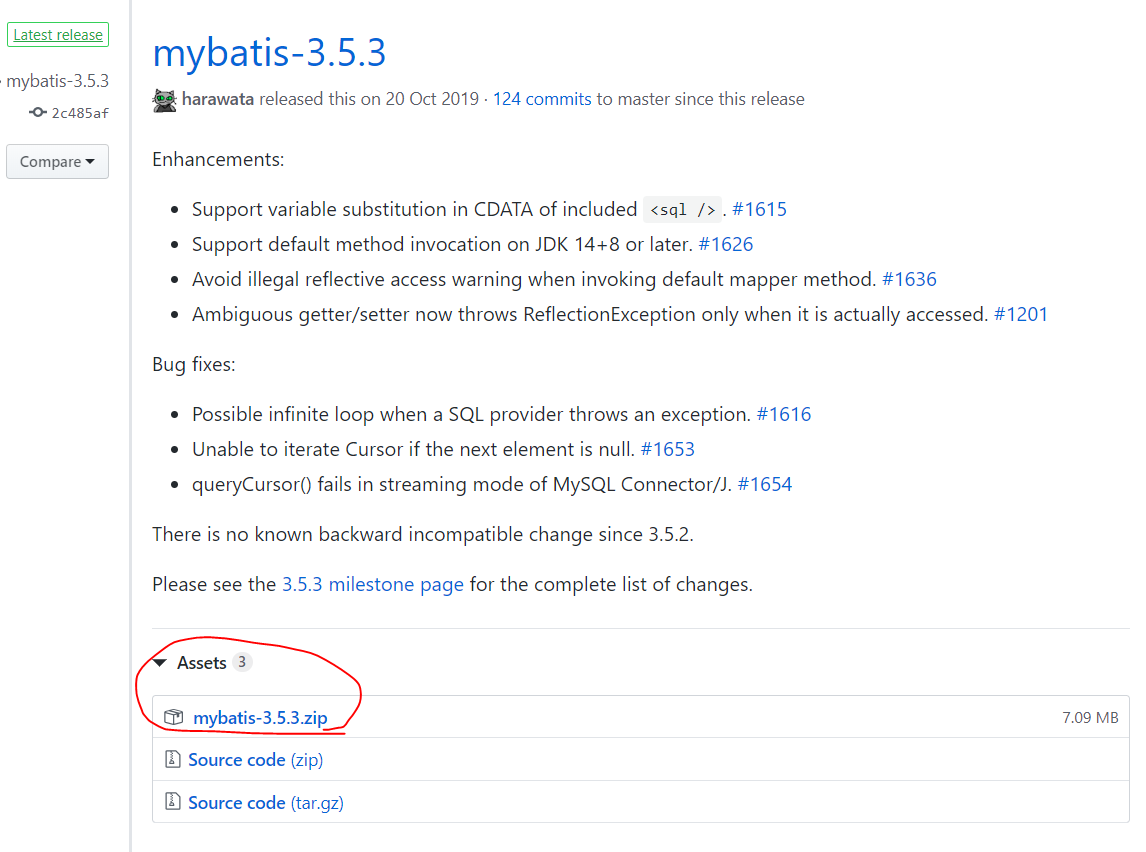View the 124 commits since release

click(542, 99)
